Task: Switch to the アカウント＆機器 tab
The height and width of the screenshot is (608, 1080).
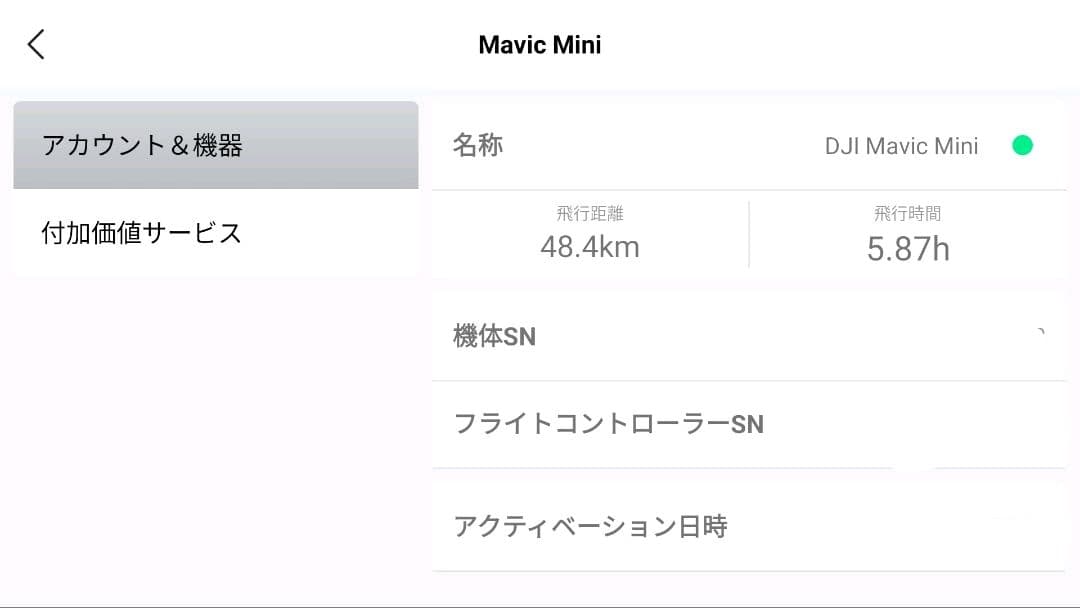Action: (215, 144)
